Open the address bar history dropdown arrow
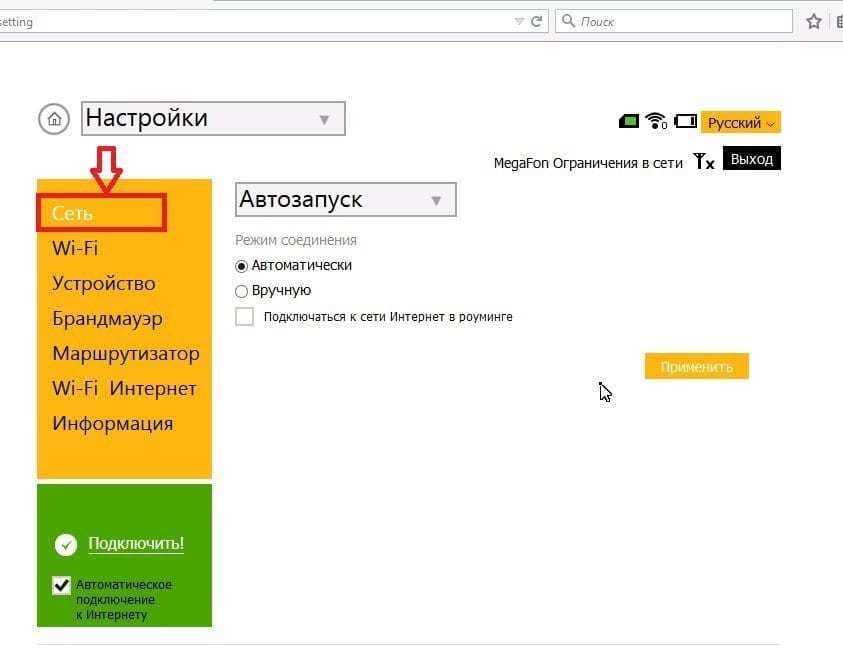Screen dimensions: 843x652 (519, 22)
